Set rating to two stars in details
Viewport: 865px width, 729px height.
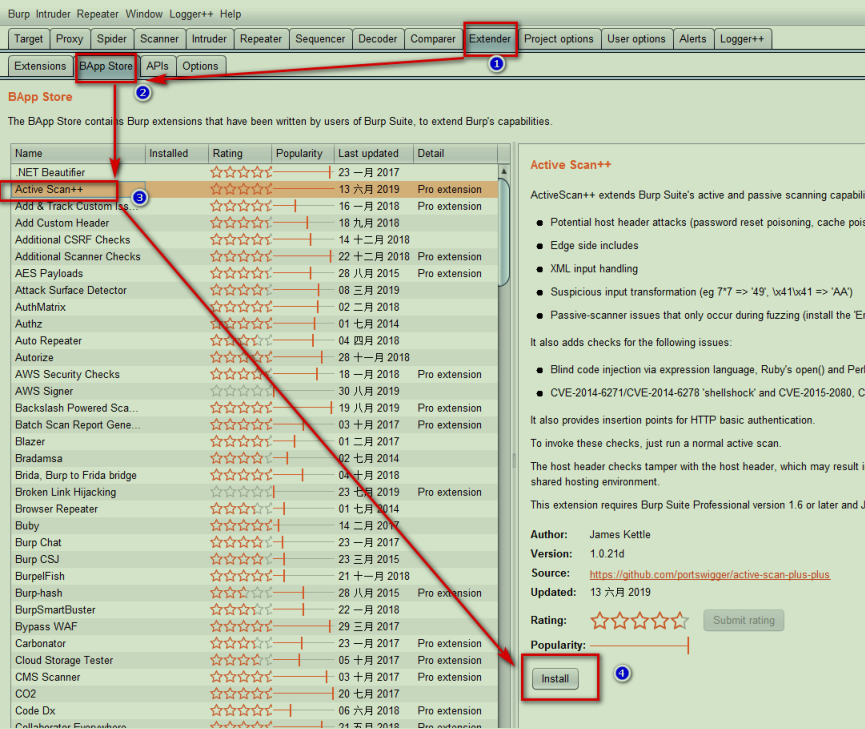coord(620,621)
